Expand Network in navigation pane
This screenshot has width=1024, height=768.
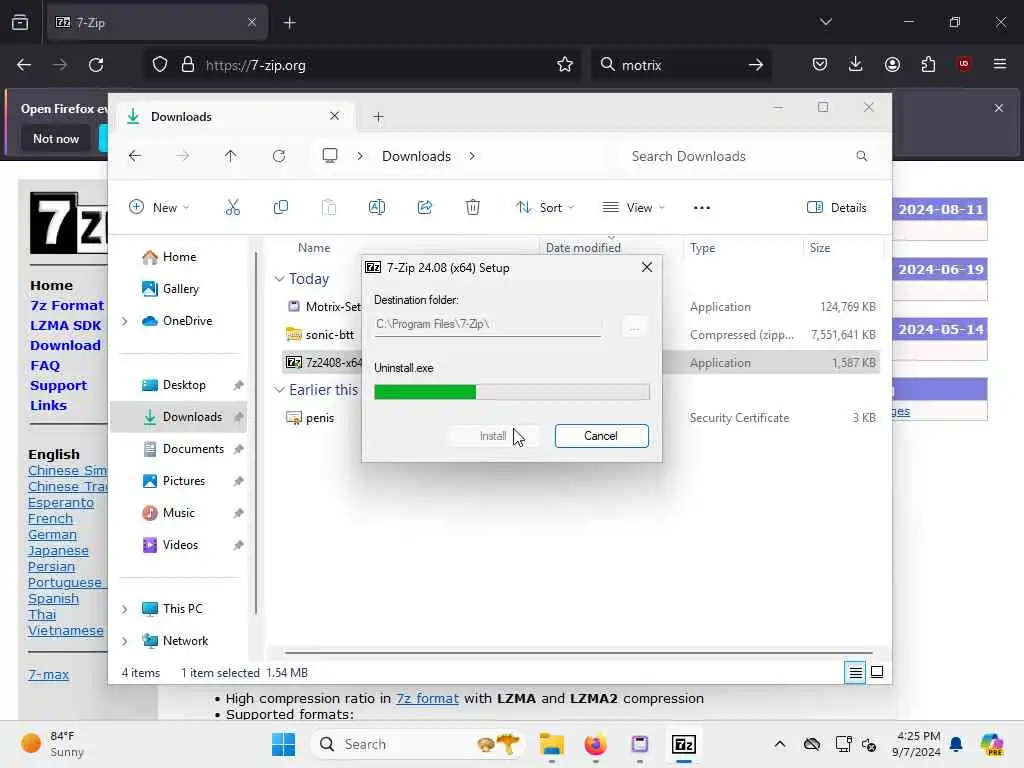point(125,641)
